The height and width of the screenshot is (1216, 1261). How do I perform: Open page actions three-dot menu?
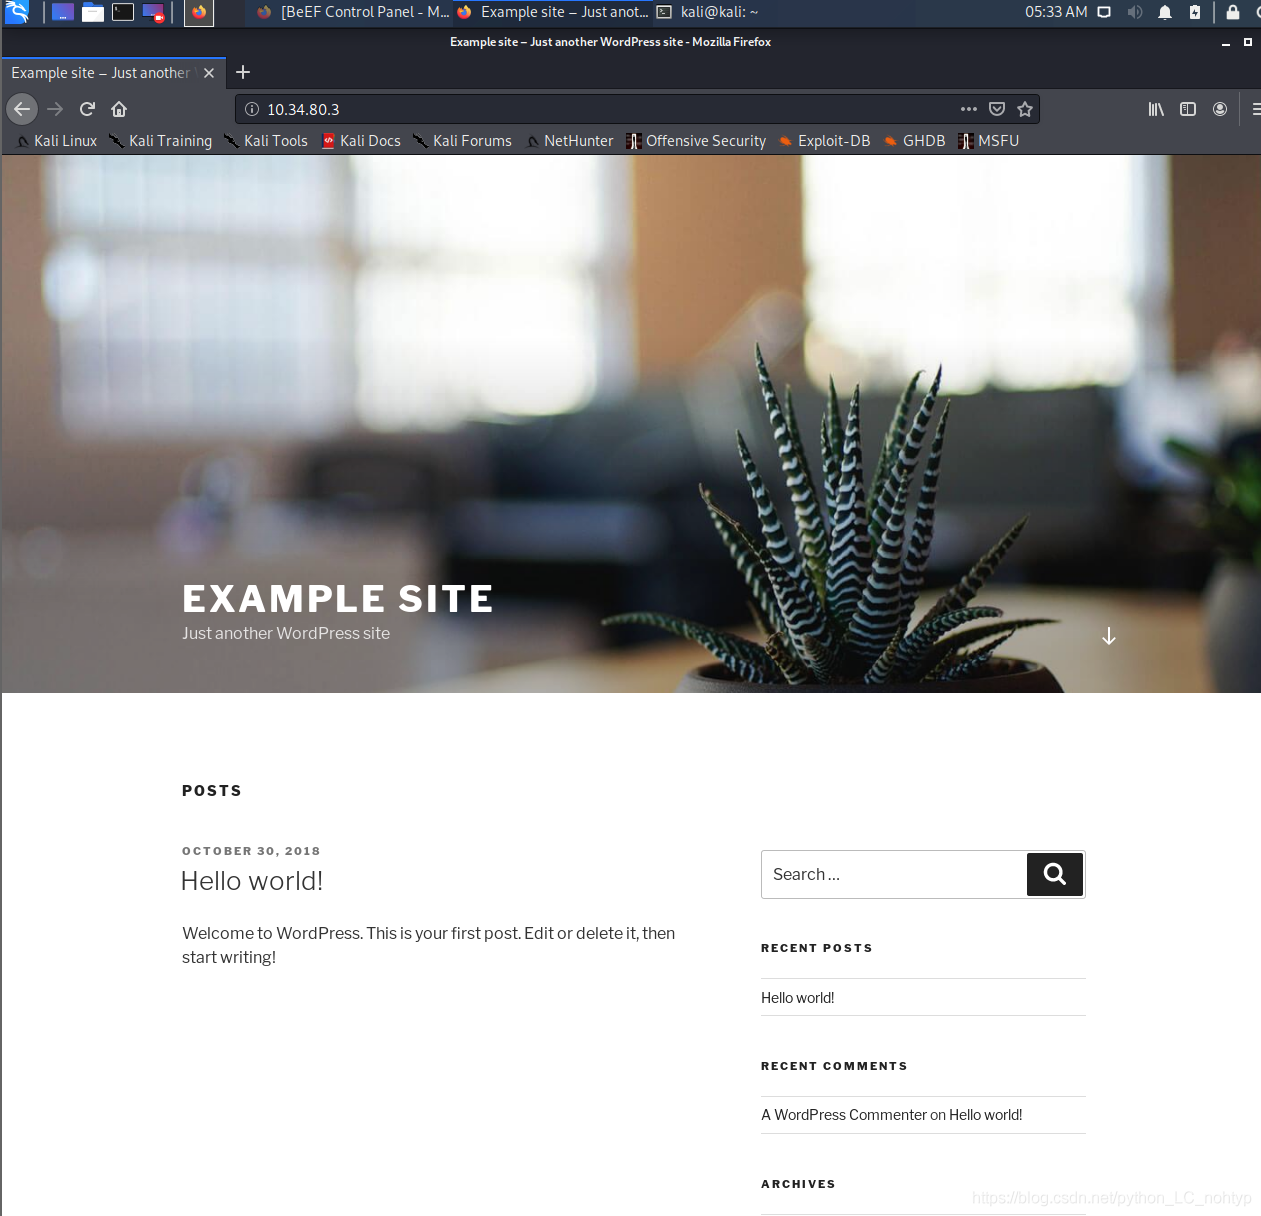click(968, 109)
